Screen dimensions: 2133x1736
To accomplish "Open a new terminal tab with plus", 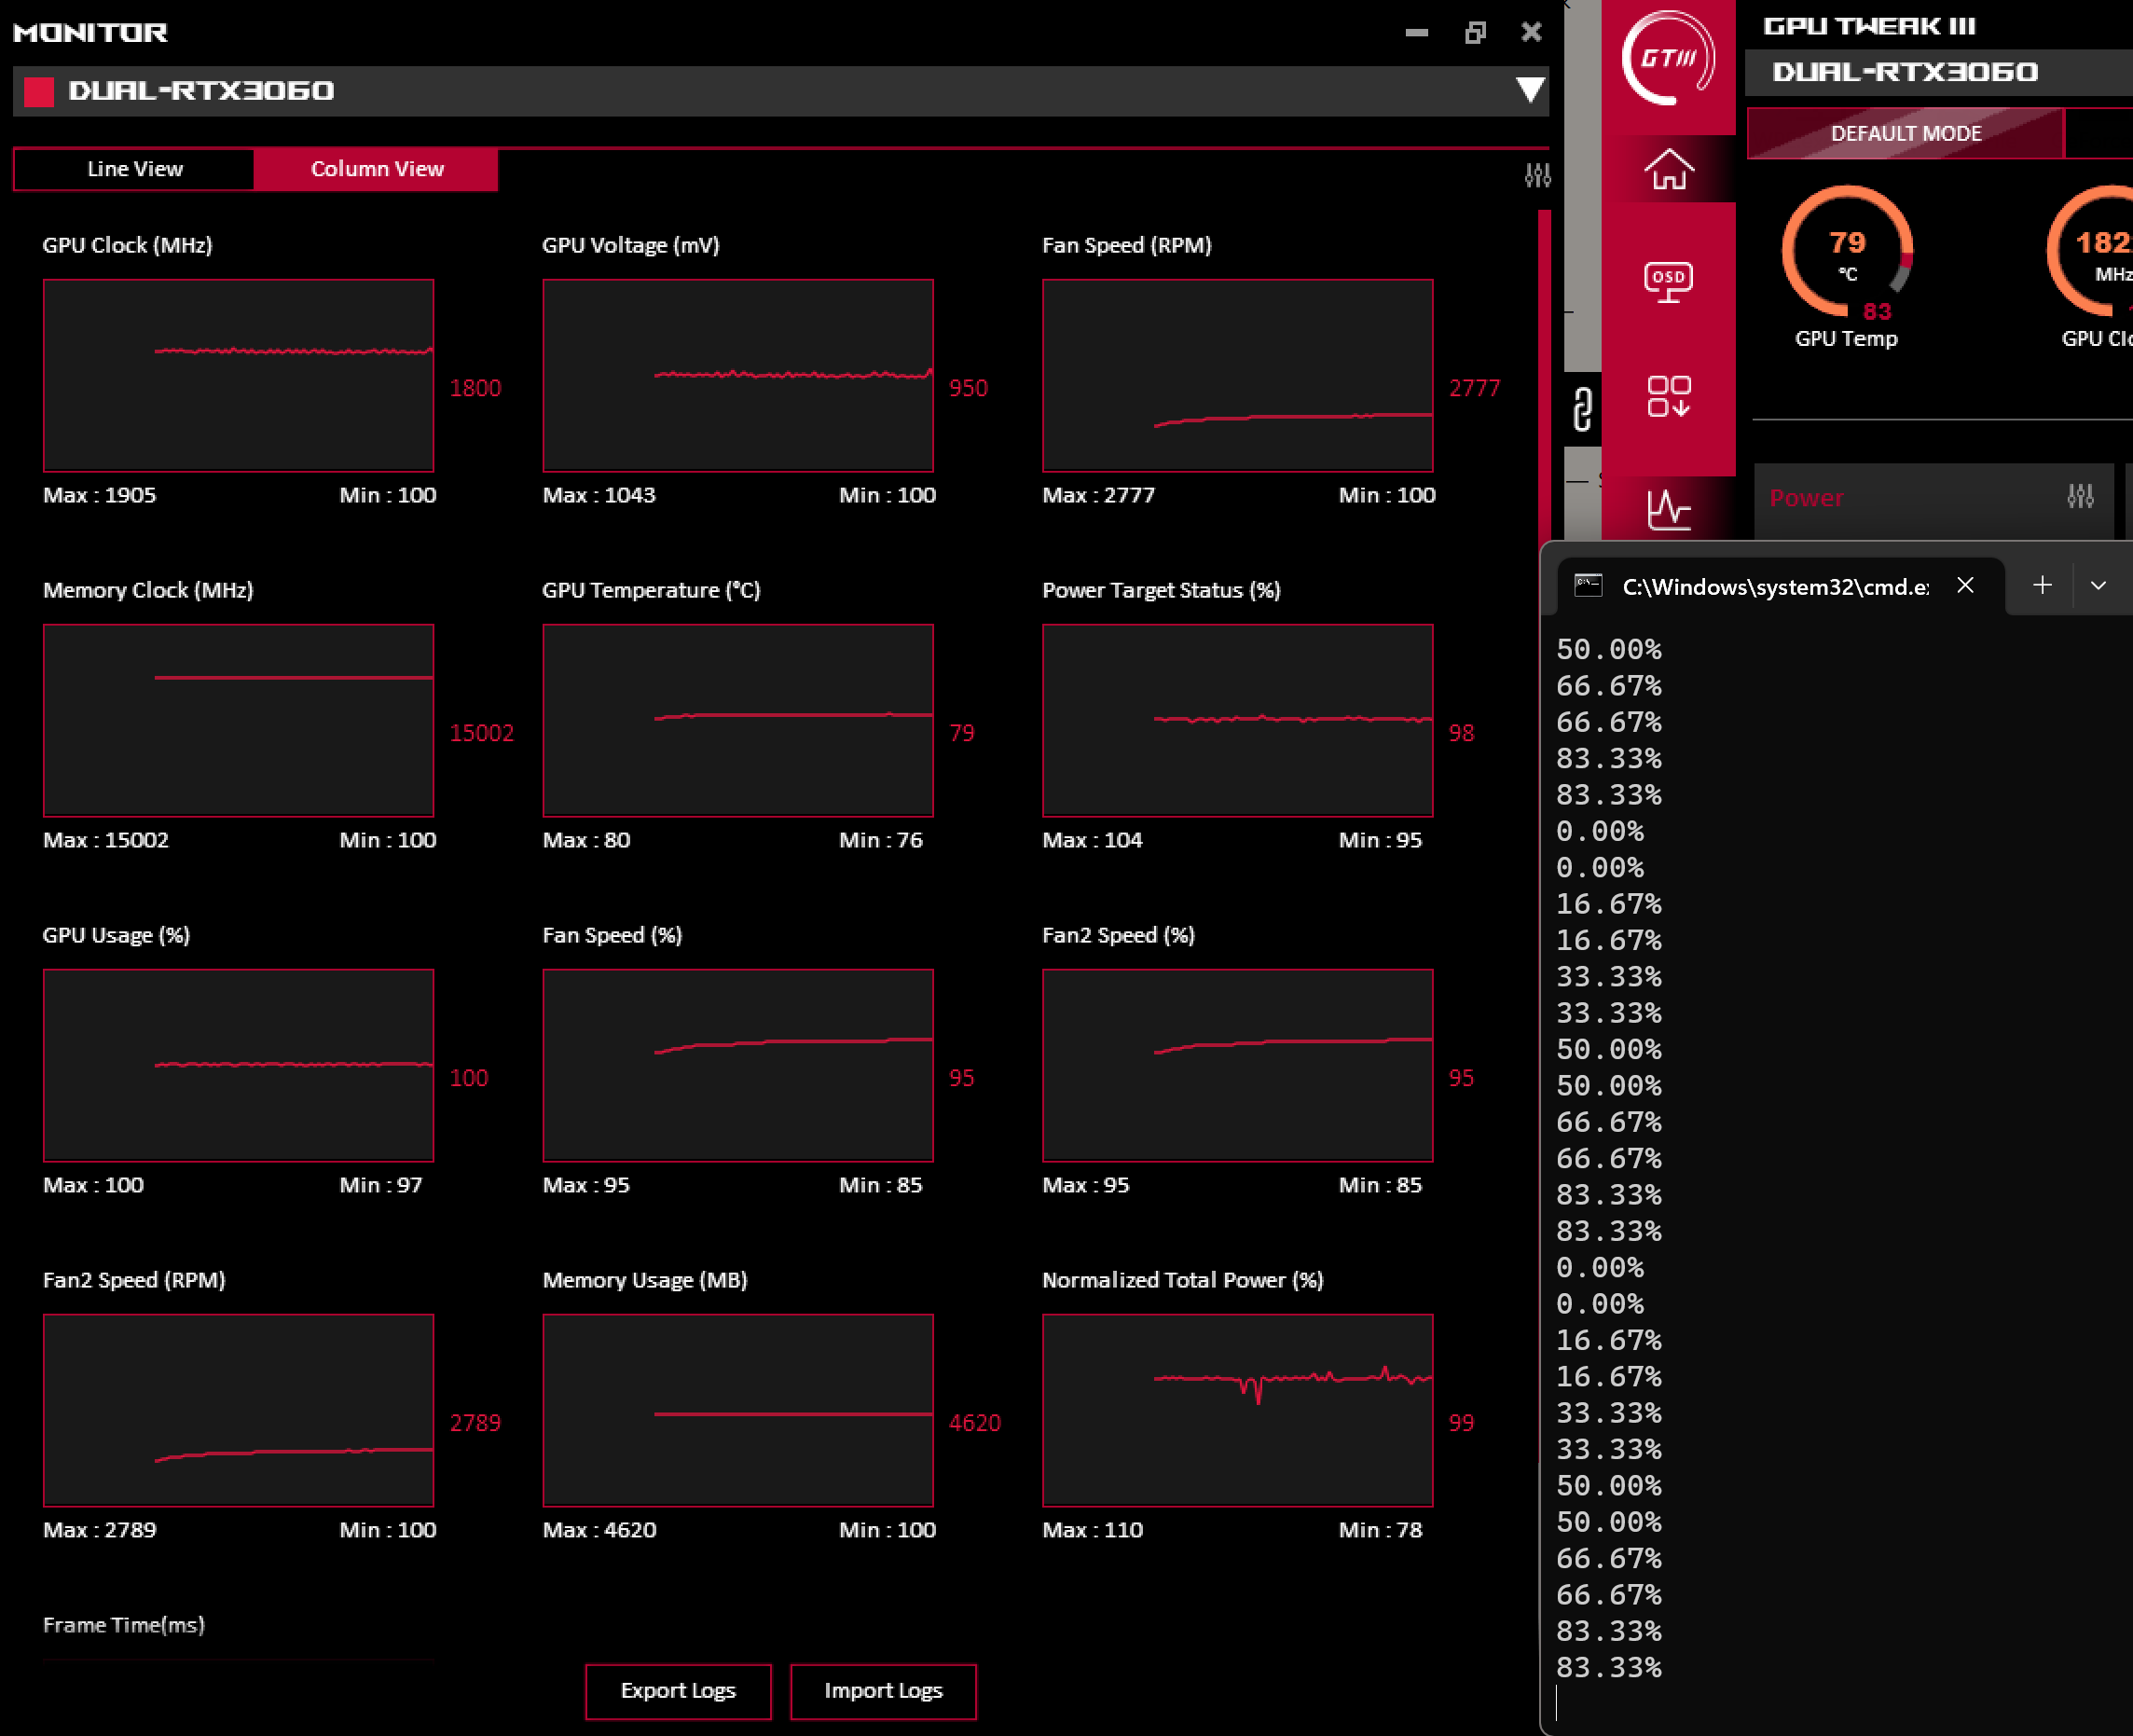I will click(x=2042, y=585).
